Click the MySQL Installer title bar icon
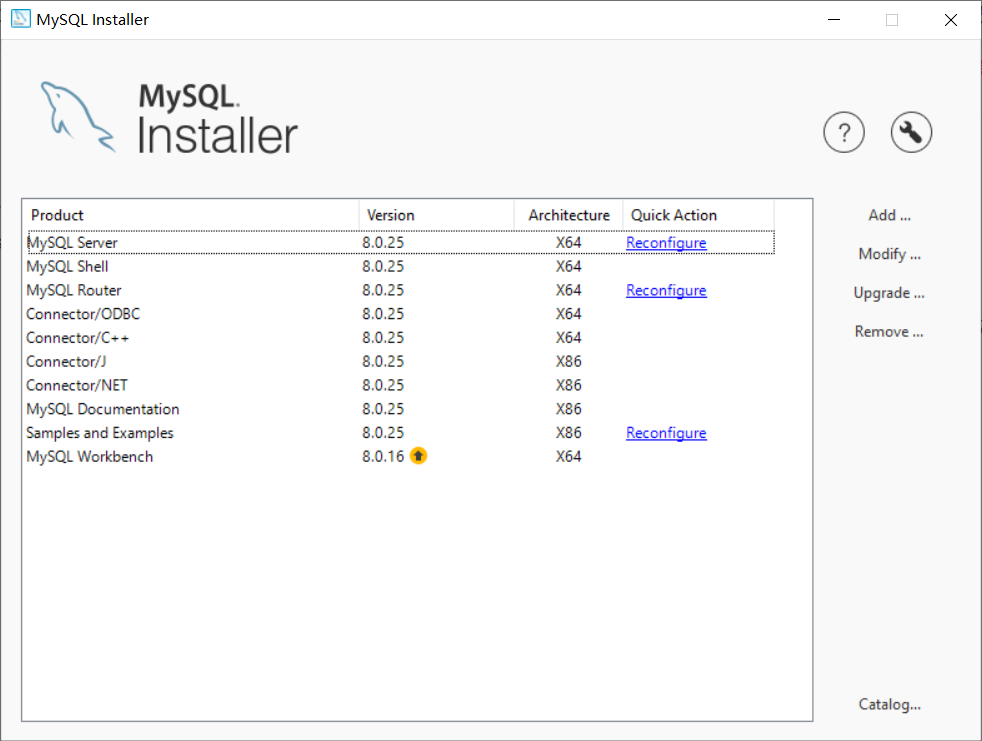 (x=20, y=19)
